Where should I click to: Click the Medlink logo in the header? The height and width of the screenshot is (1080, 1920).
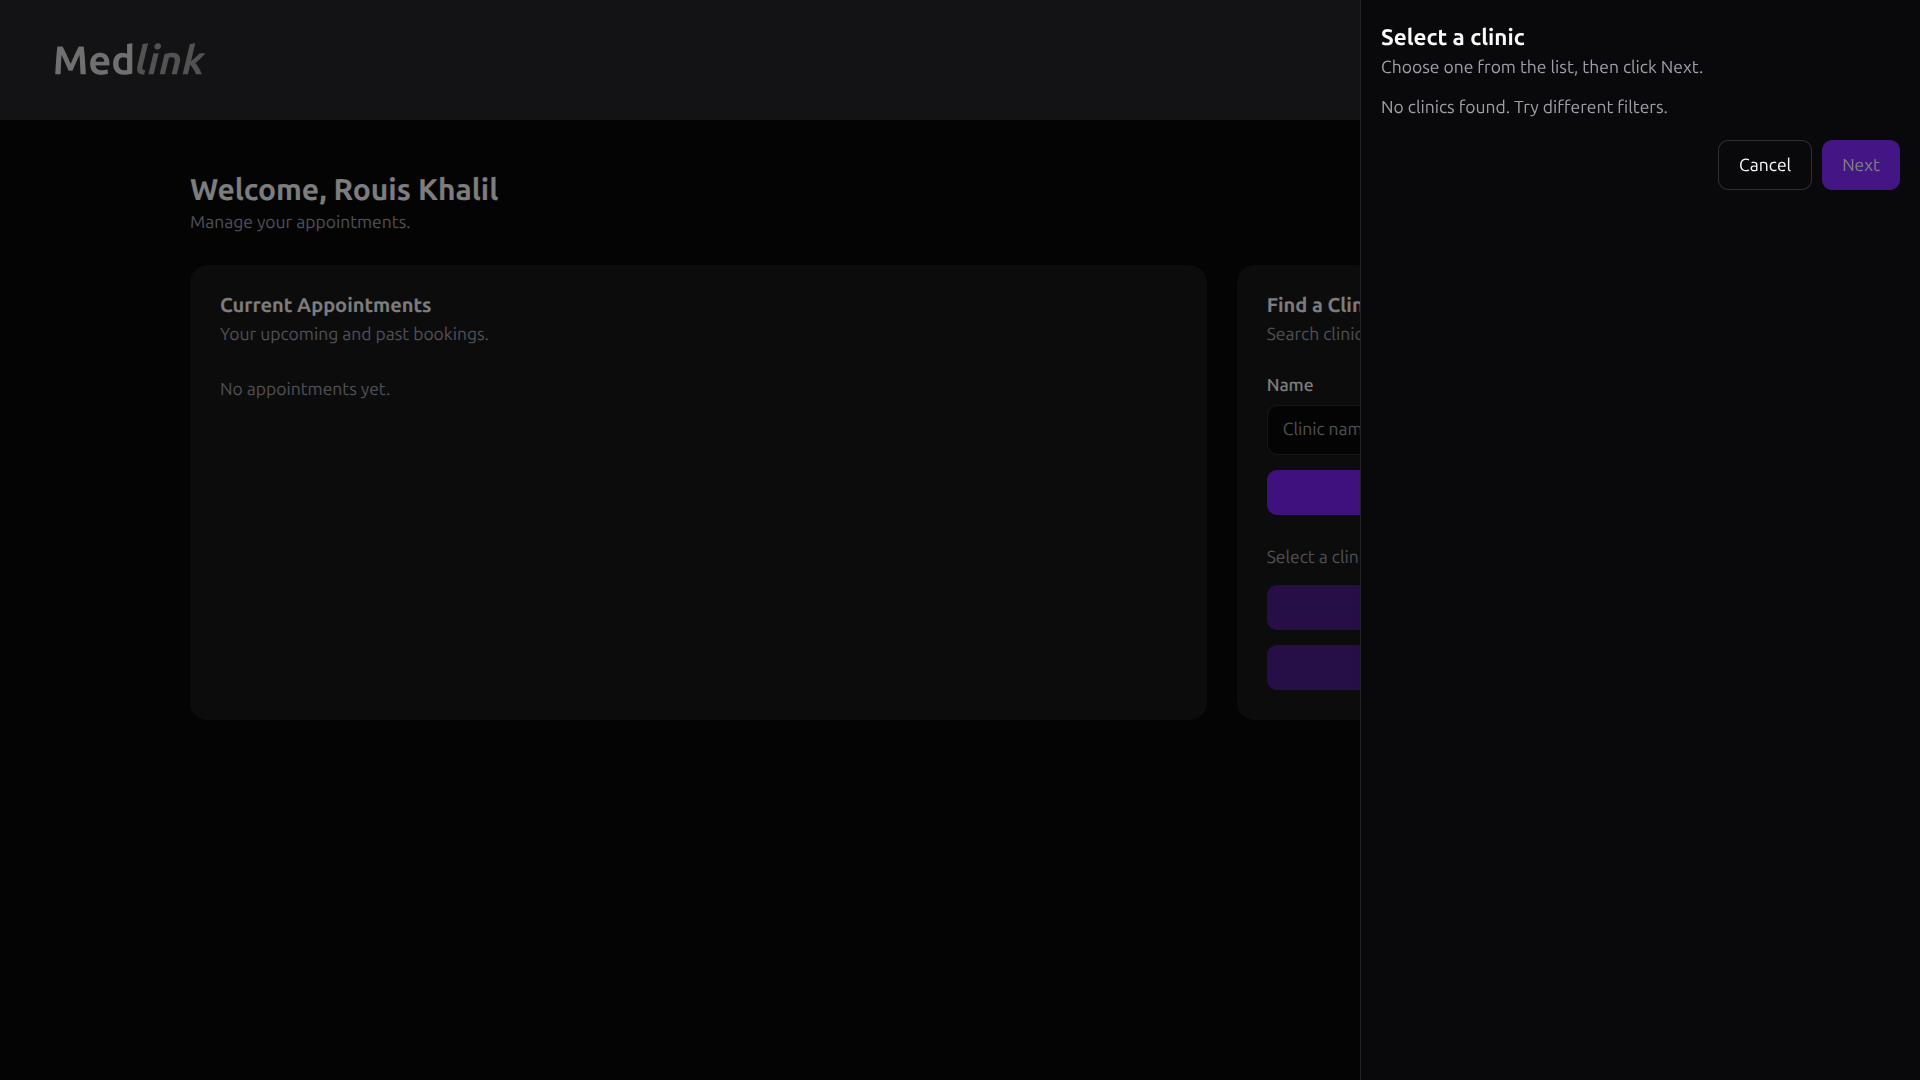point(129,60)
